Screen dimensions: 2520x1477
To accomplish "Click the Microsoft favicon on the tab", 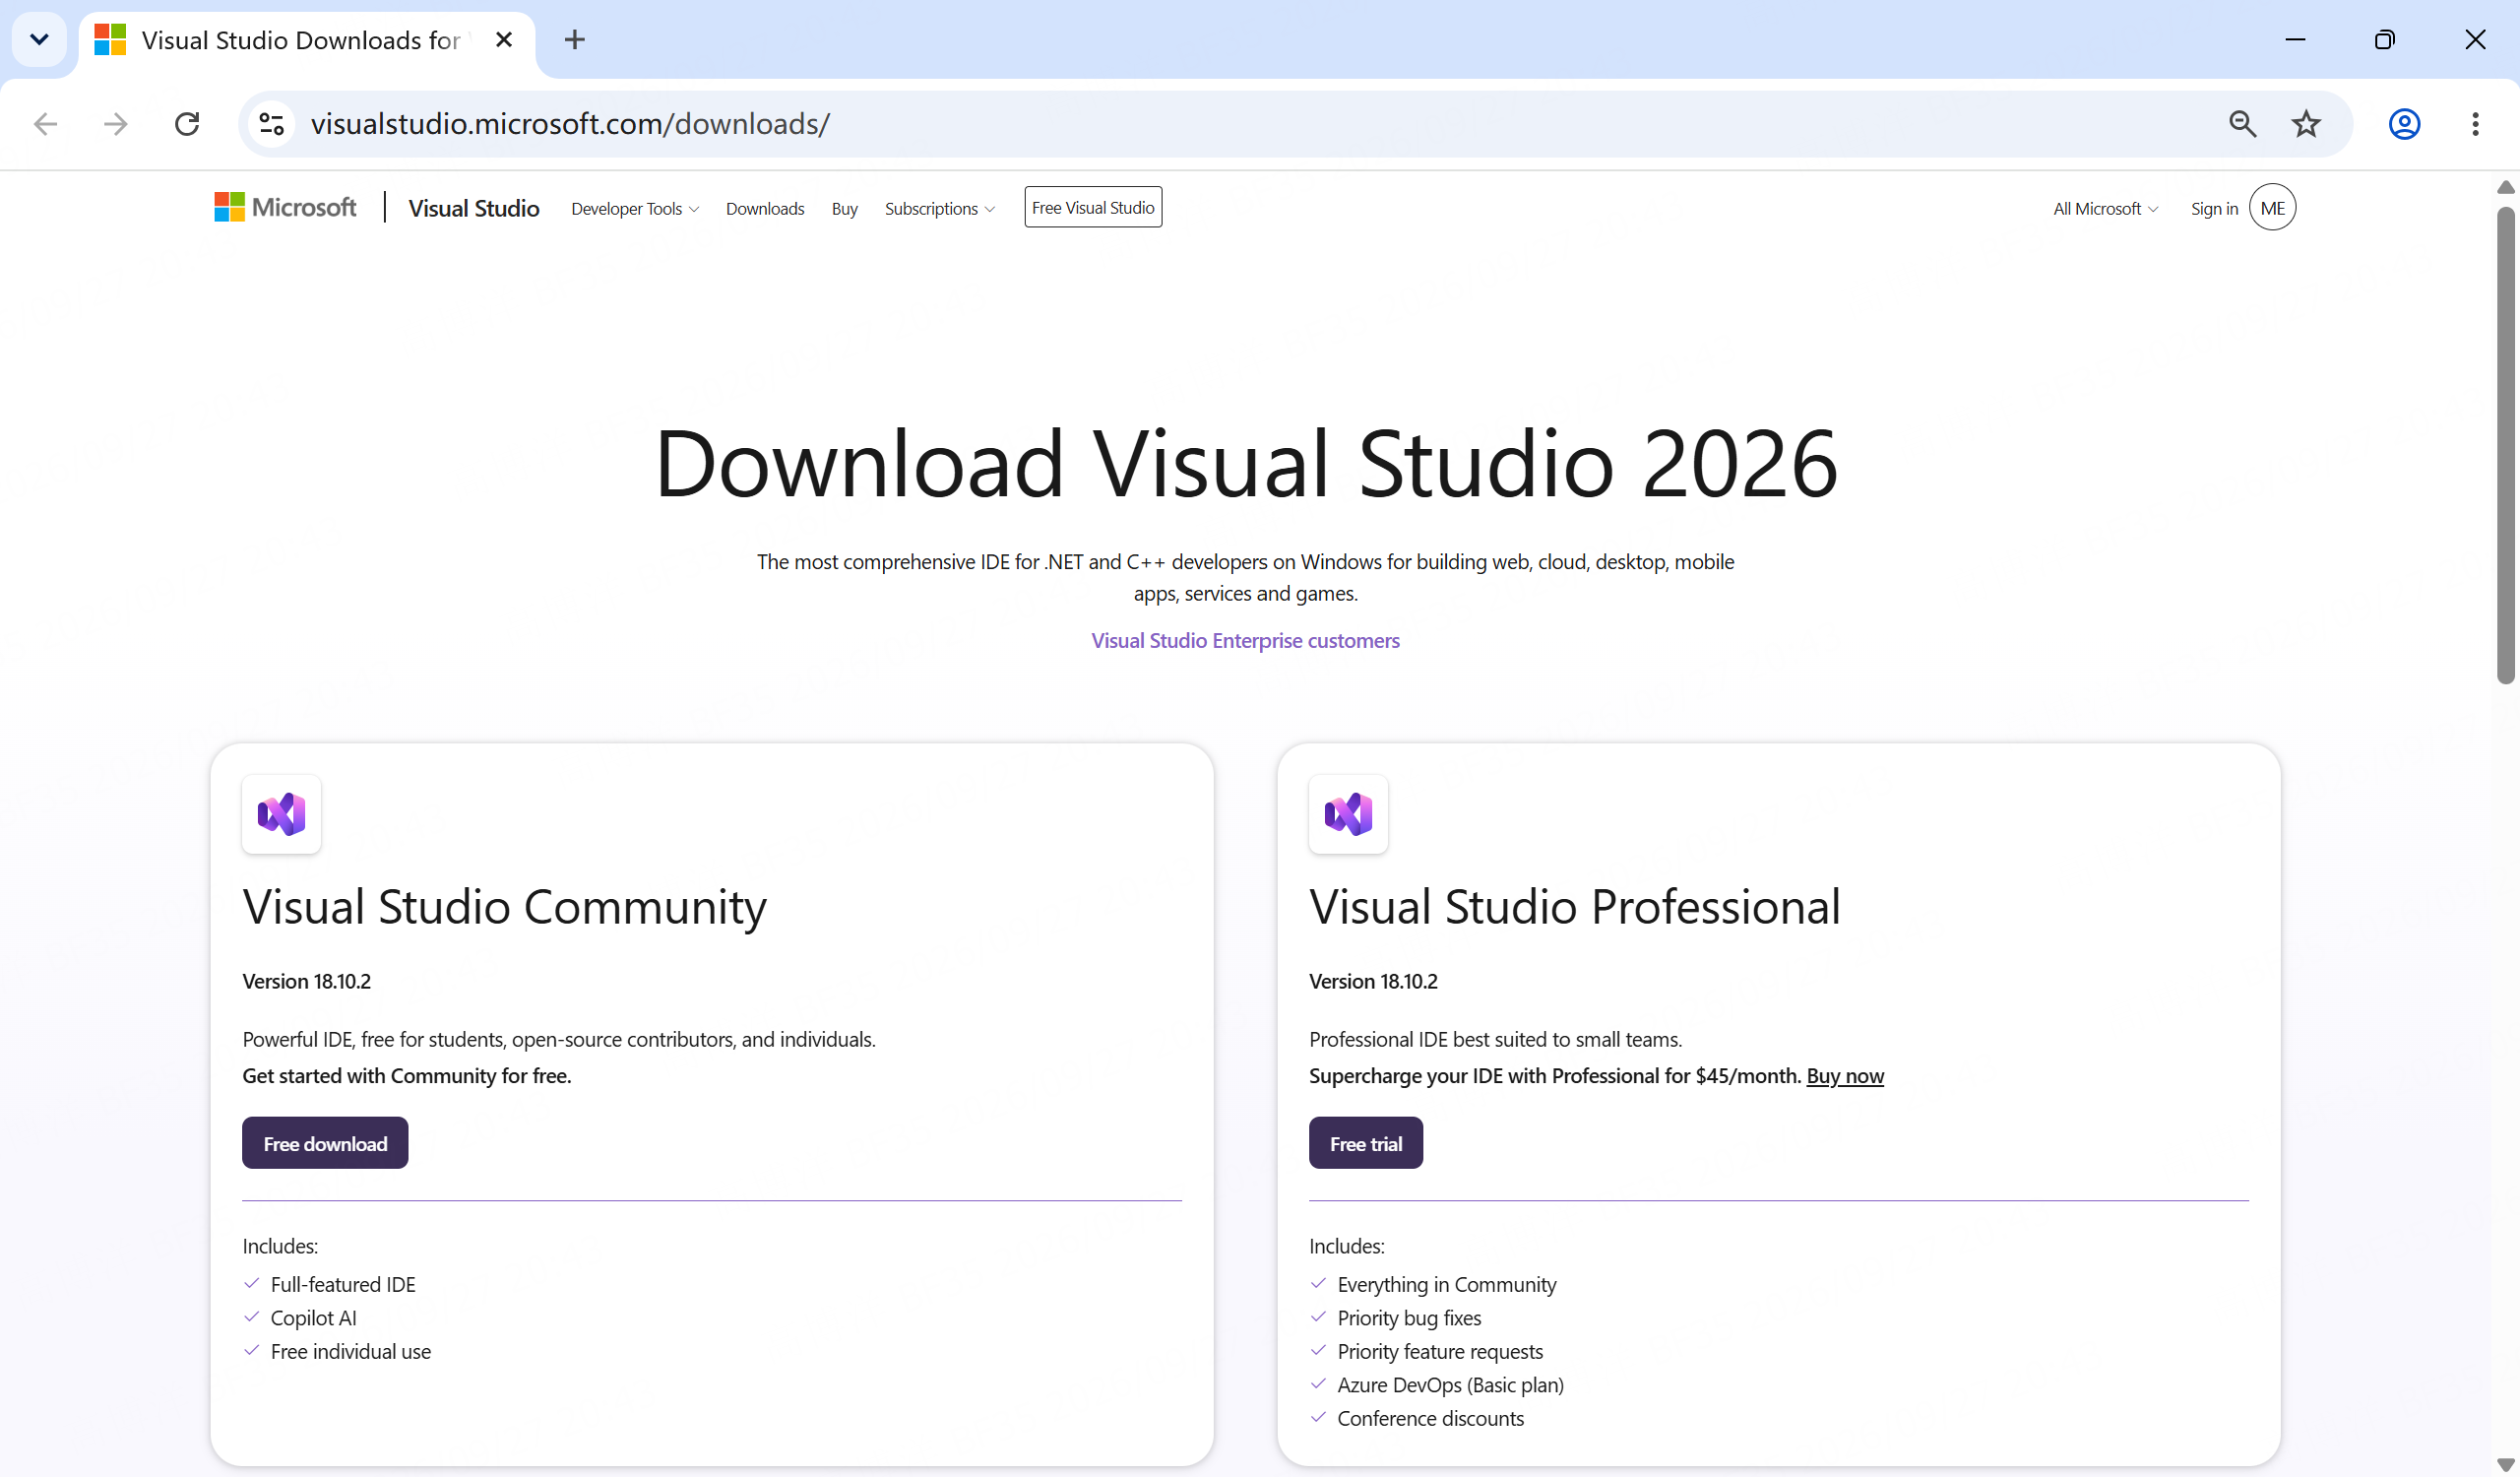I will tap(110, 40).
